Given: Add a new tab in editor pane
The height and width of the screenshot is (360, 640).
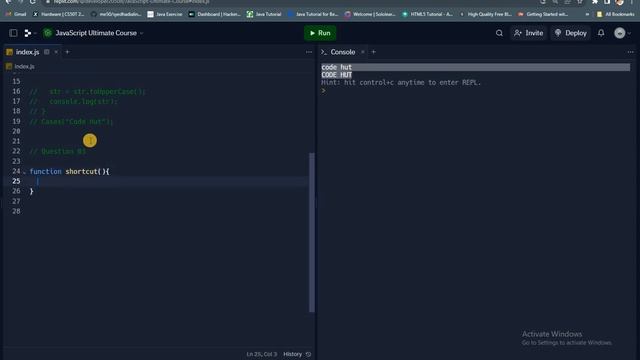Looking at the screenshot, I should click(67, 52).
